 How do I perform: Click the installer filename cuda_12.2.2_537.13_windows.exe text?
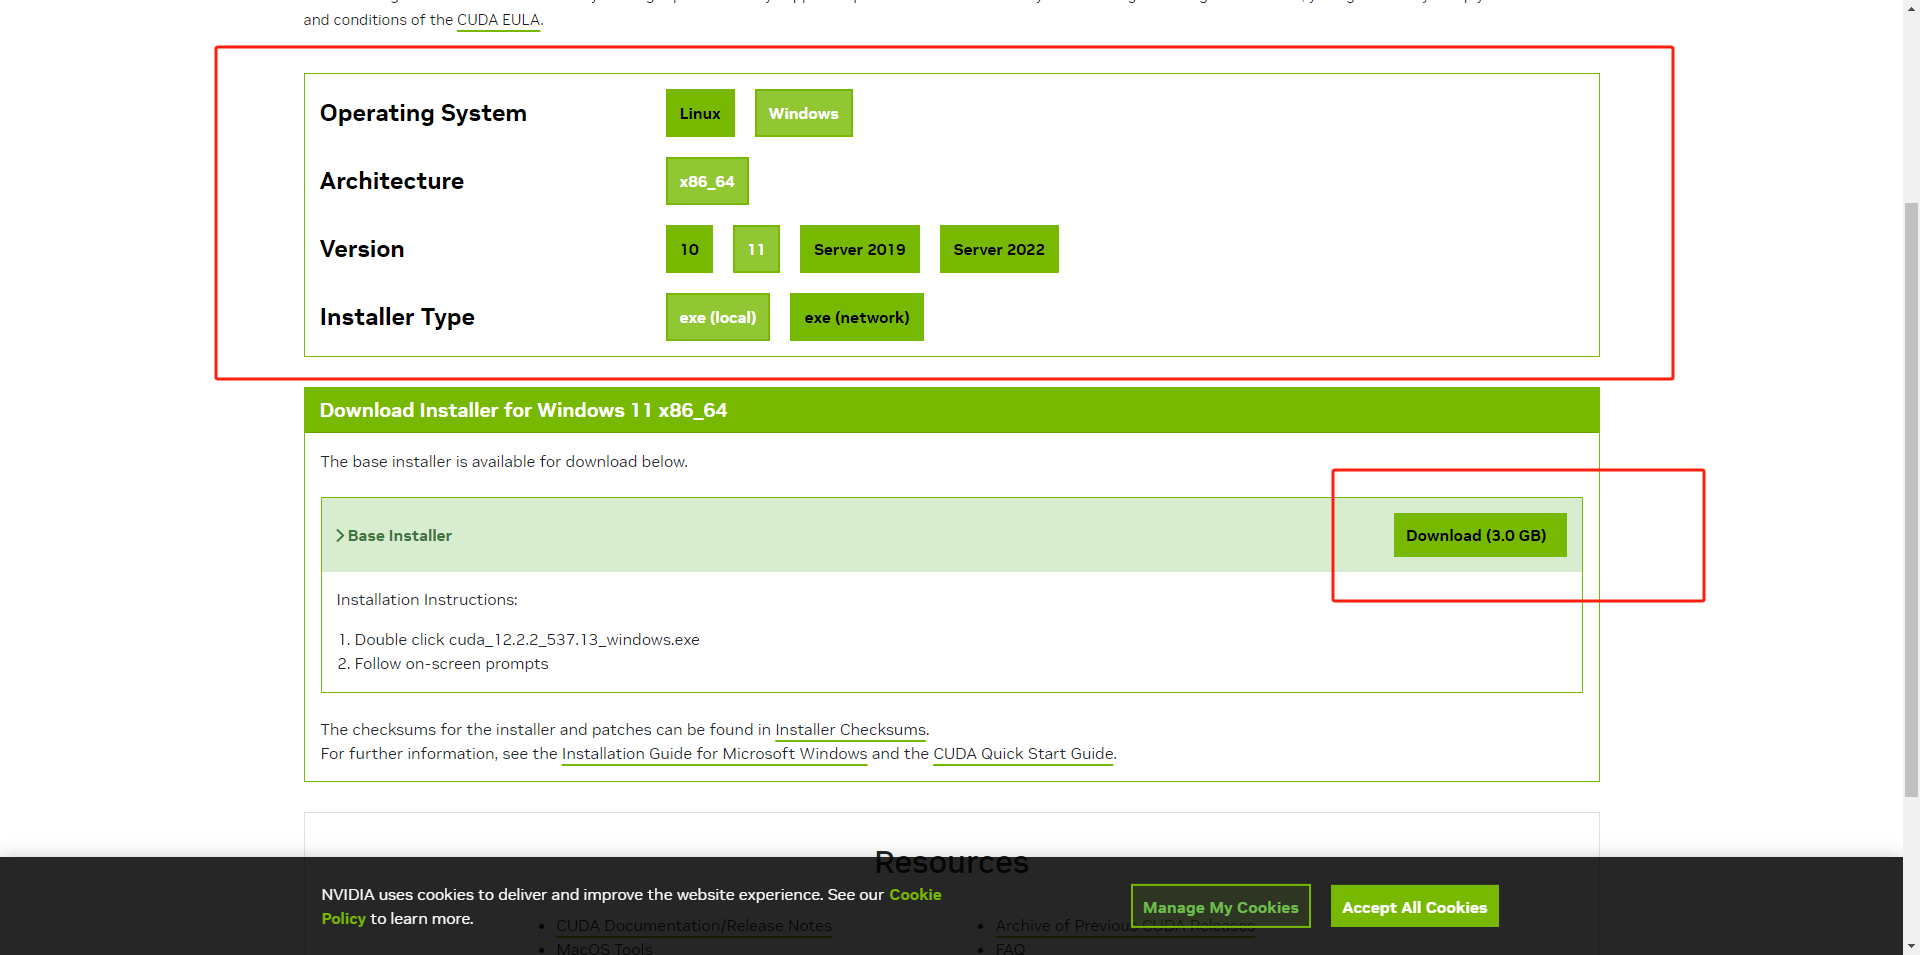pyautogui.click(x=574, y=640)
